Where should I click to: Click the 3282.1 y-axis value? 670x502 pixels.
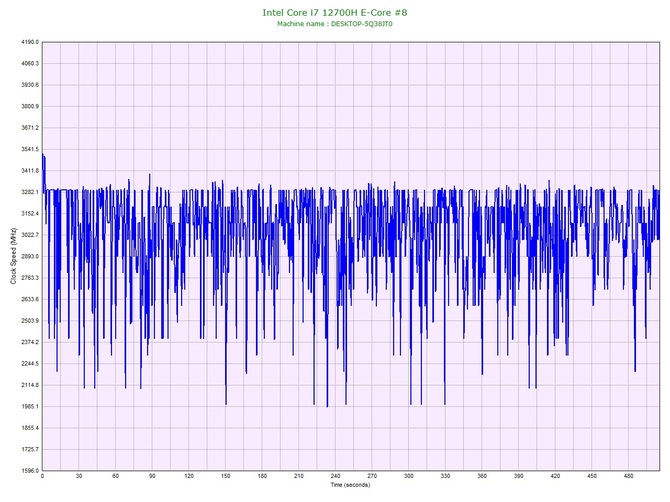coord(30,192)
